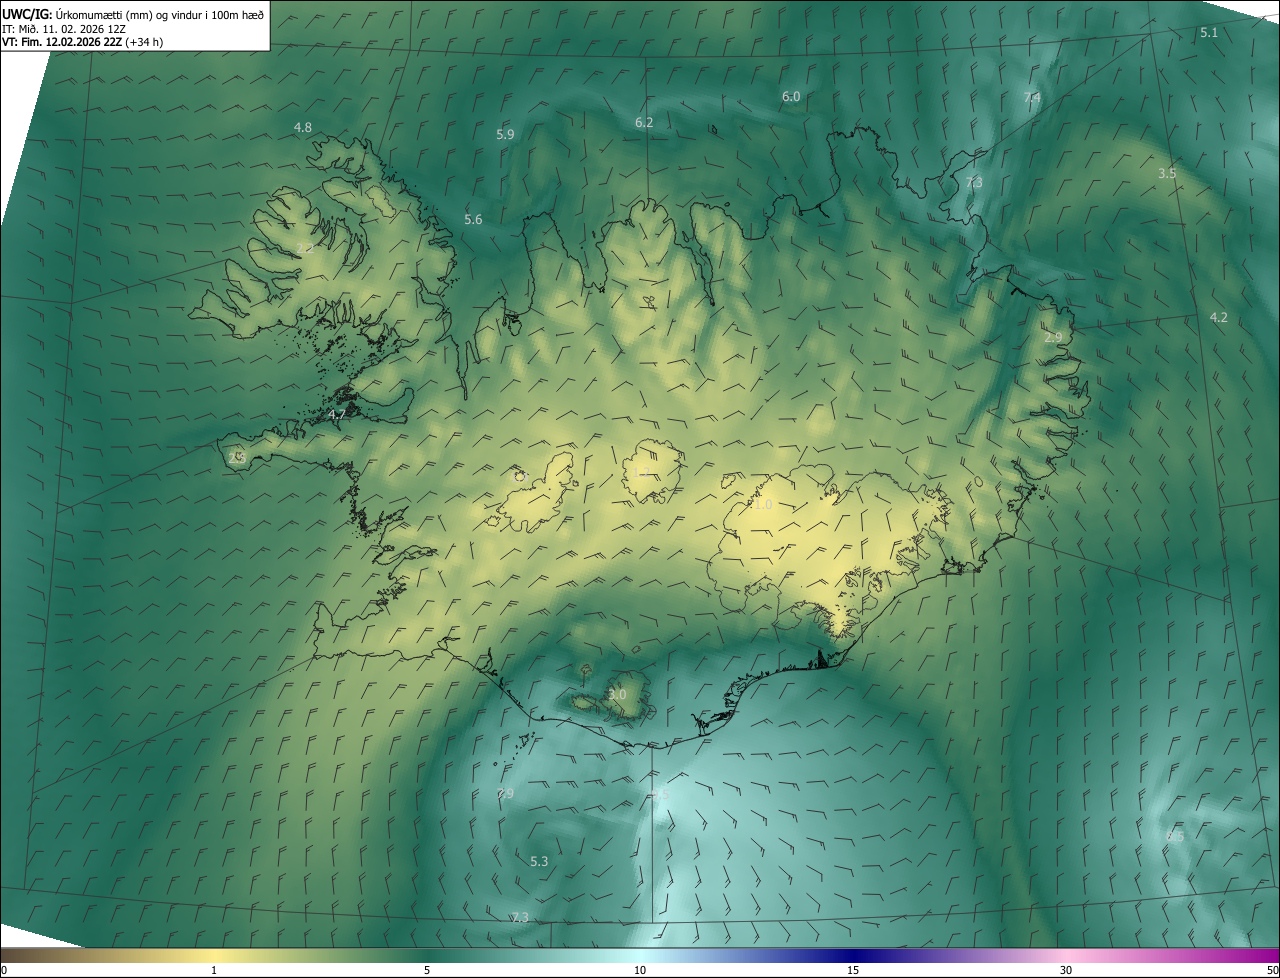
Task: Select the 5.1 map value
Action: pyautogui.click(x=1209, y=33)
